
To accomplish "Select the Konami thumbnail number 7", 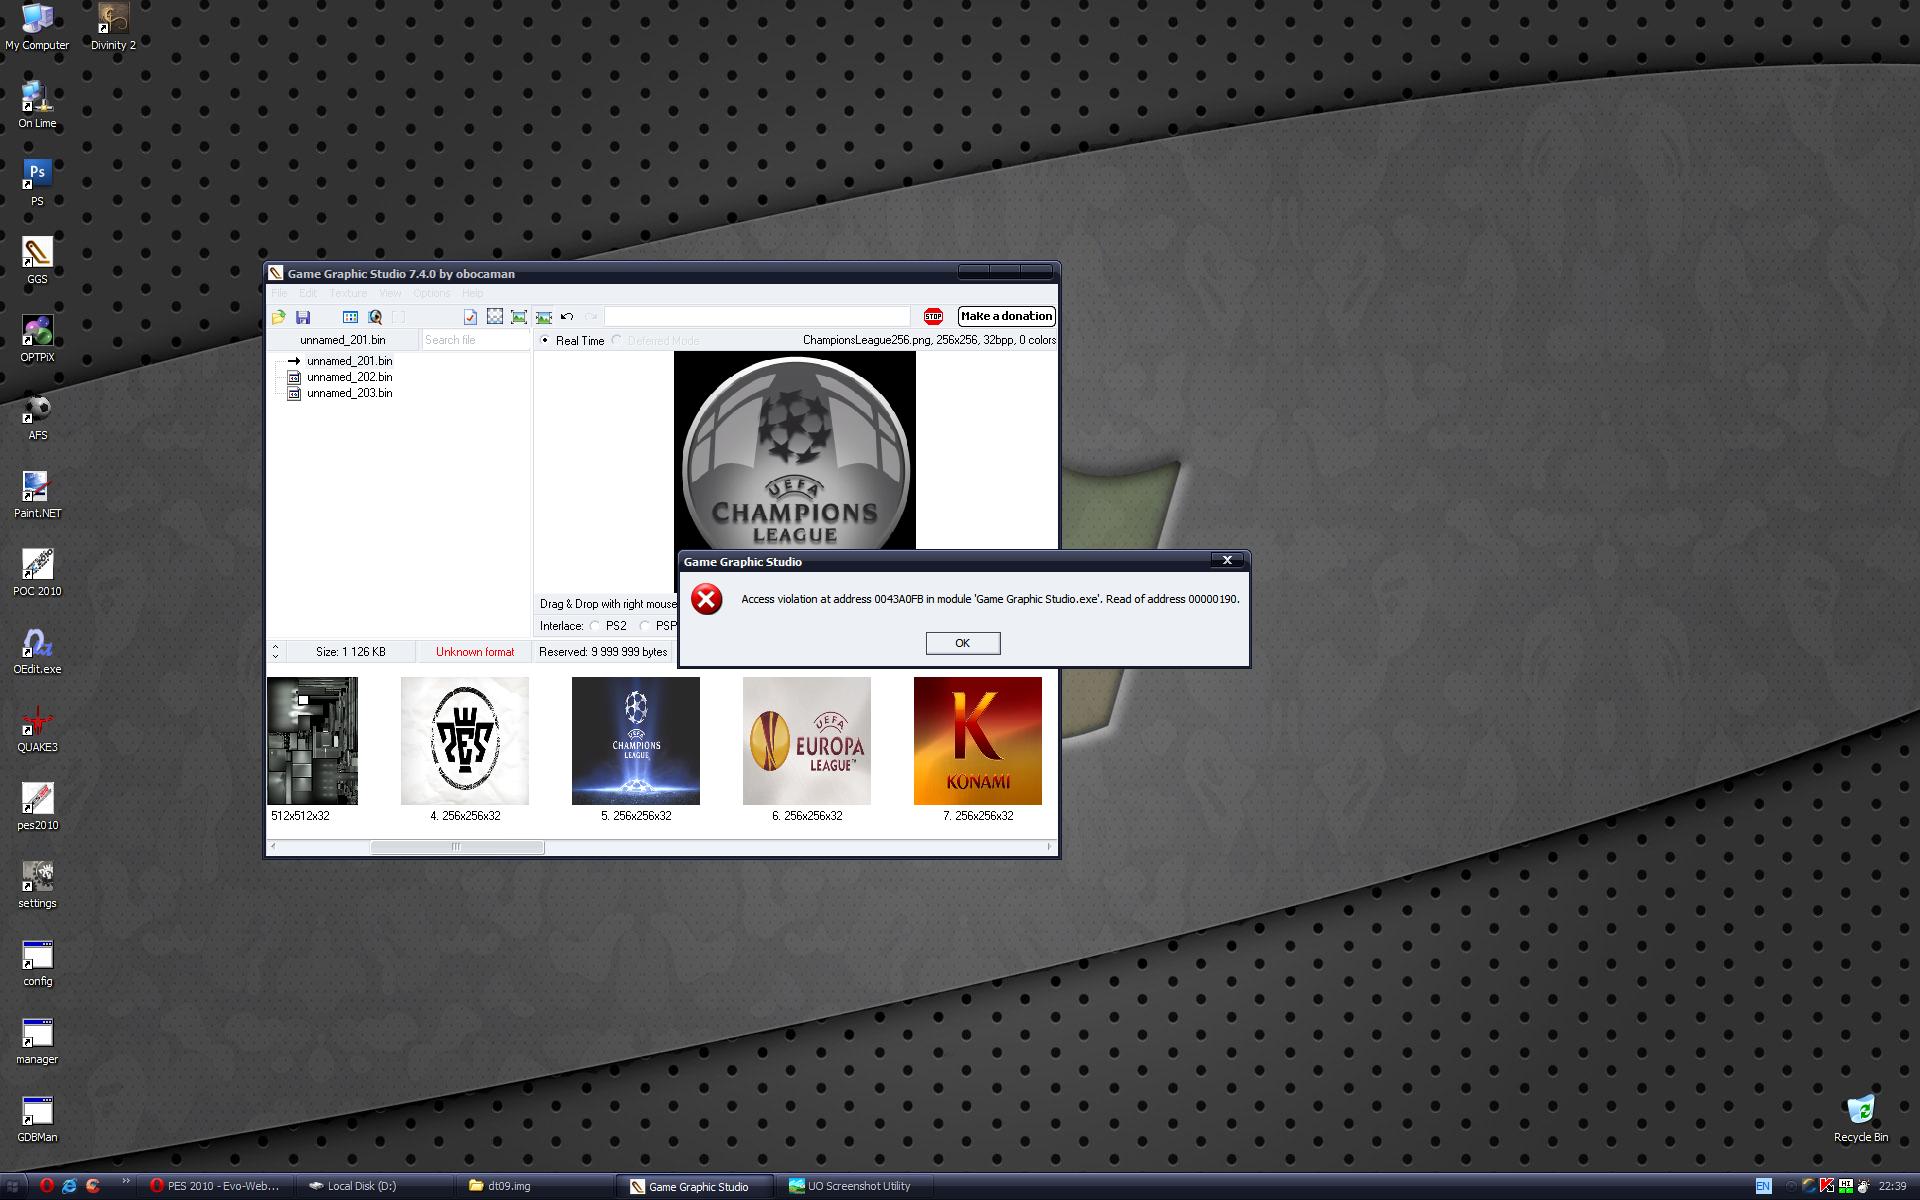I will pos(978,741).
